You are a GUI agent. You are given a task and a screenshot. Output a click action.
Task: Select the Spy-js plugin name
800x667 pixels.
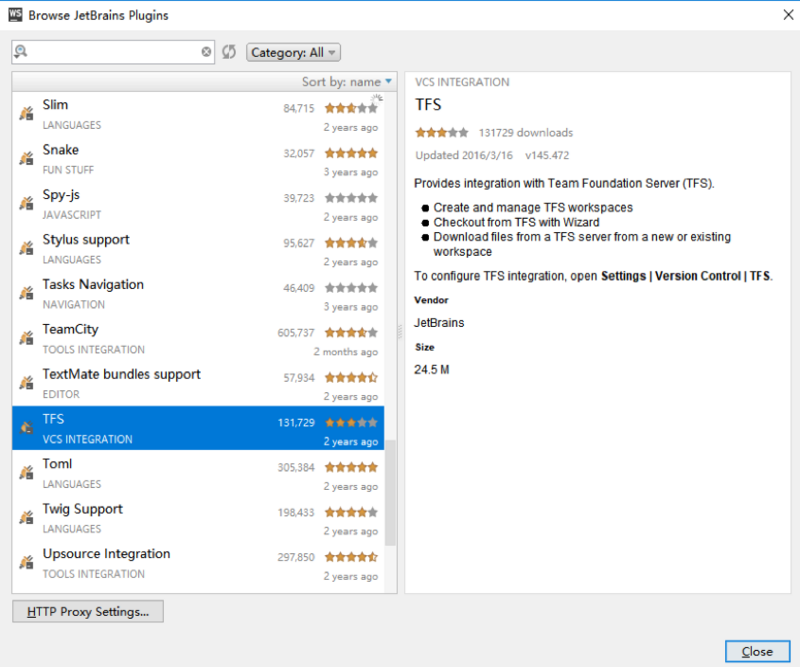(x=61, y=195)
